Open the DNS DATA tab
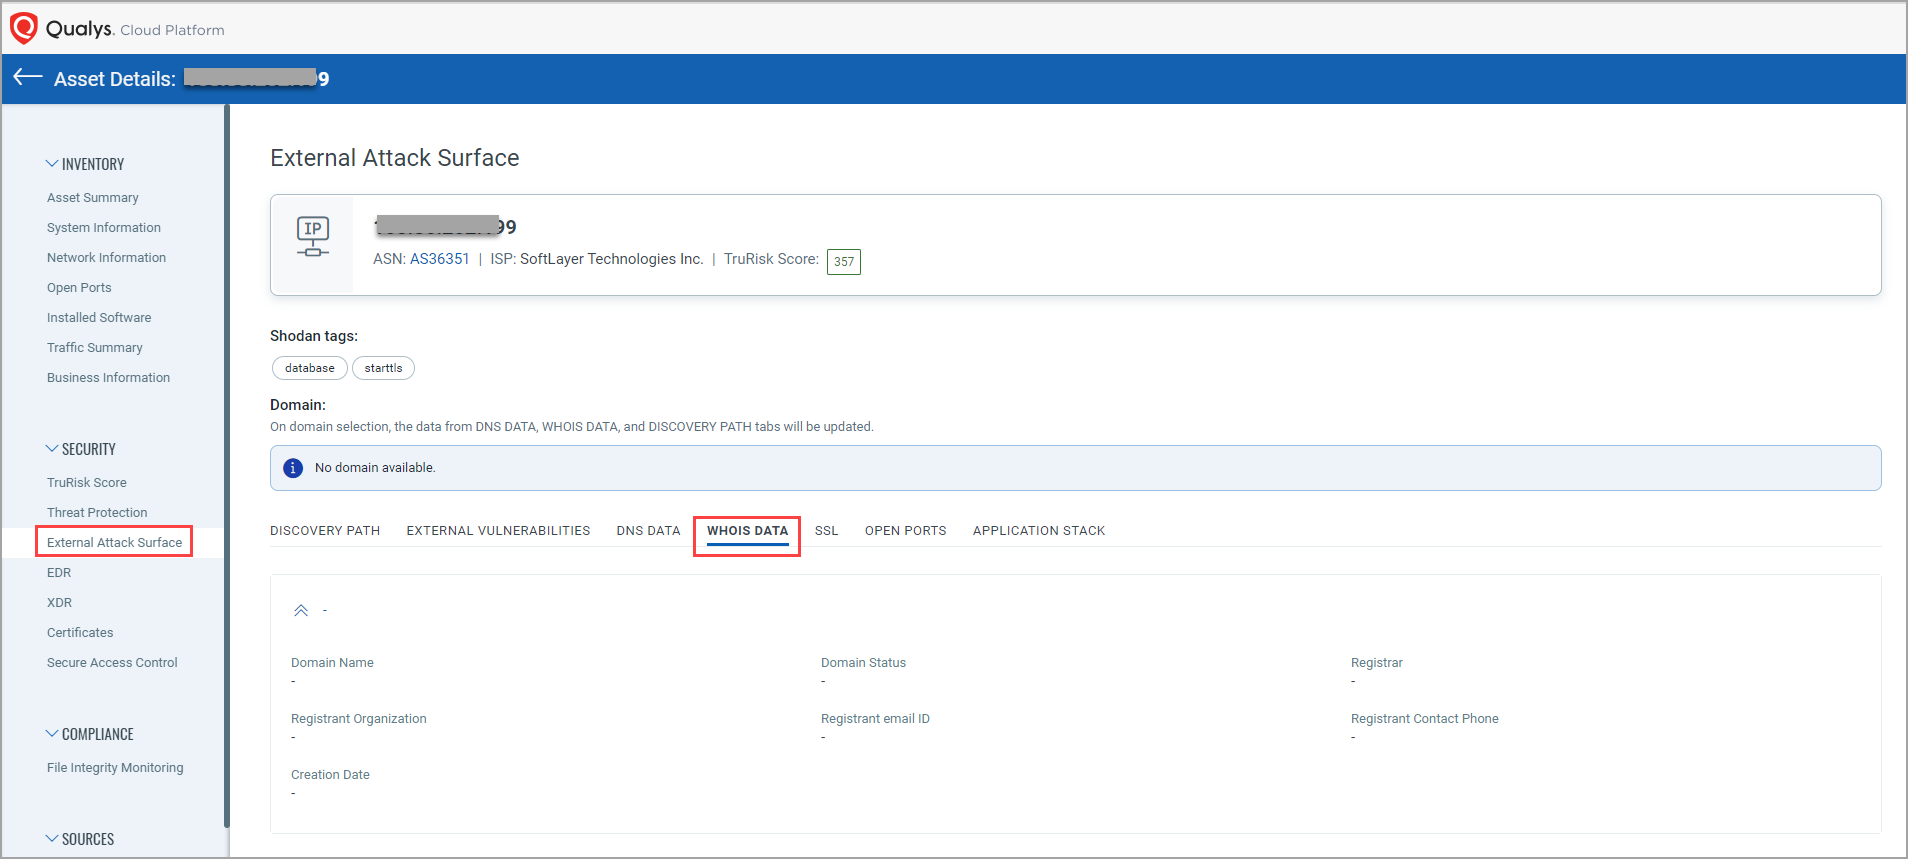Image resolution: width=1908 pixels, height=859 pixels. click(x=648, y=531)
